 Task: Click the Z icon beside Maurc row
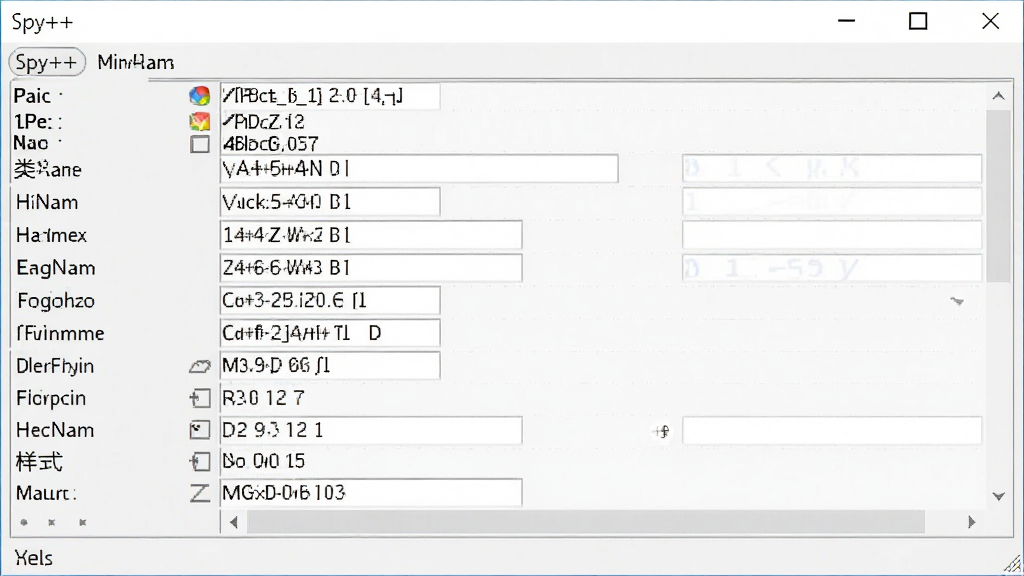[200, 493]
